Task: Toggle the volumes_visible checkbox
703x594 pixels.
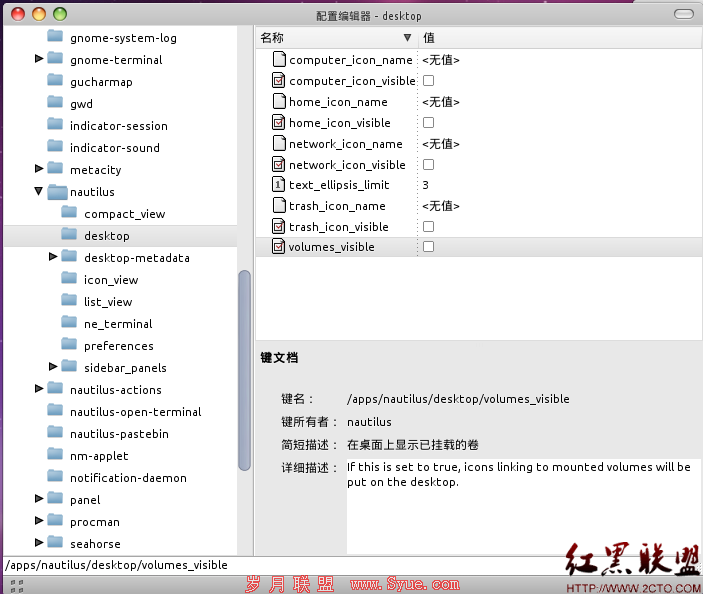Action: 429,247
